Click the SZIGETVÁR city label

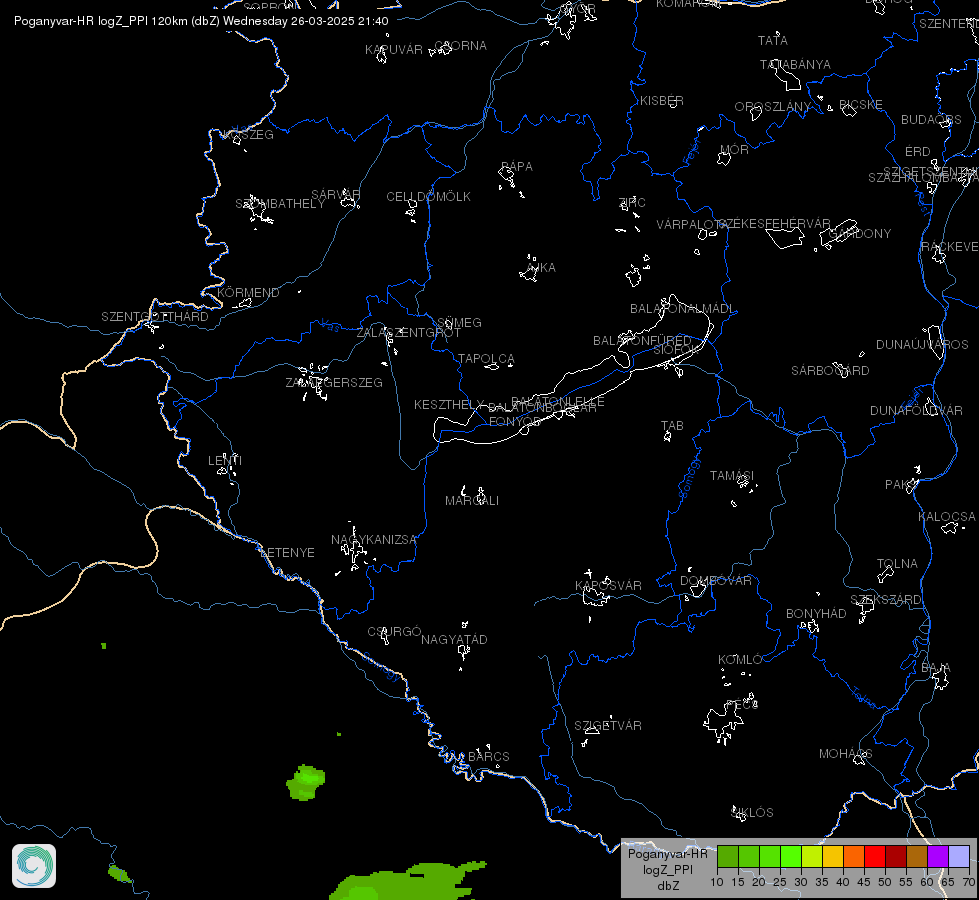(608, 726)
